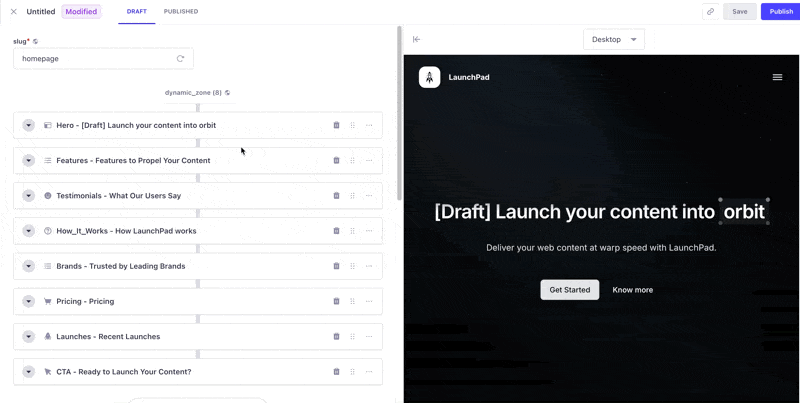Click the slug input field
This screenshot has width=800, height=403.
[95, 59]
